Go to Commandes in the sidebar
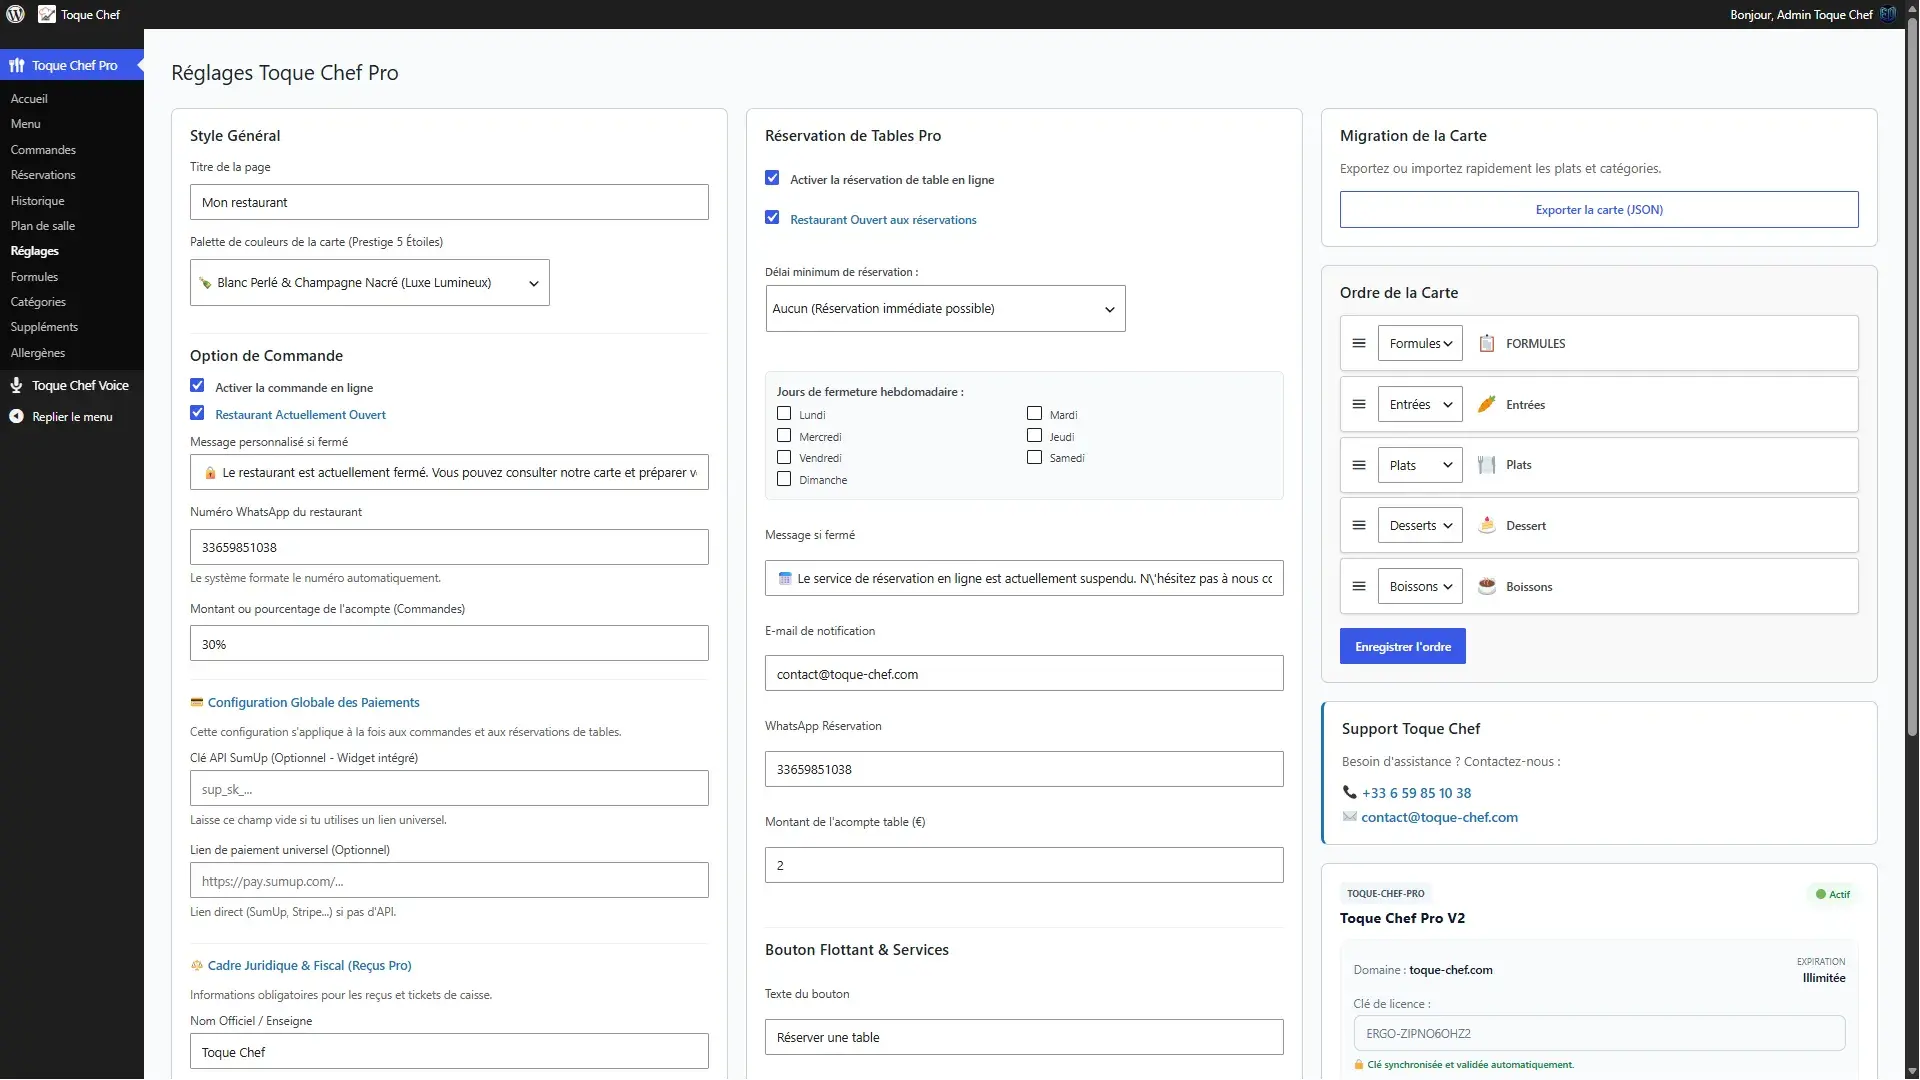The height and width of the screenshot is (1080, 1920). [43, 150]
